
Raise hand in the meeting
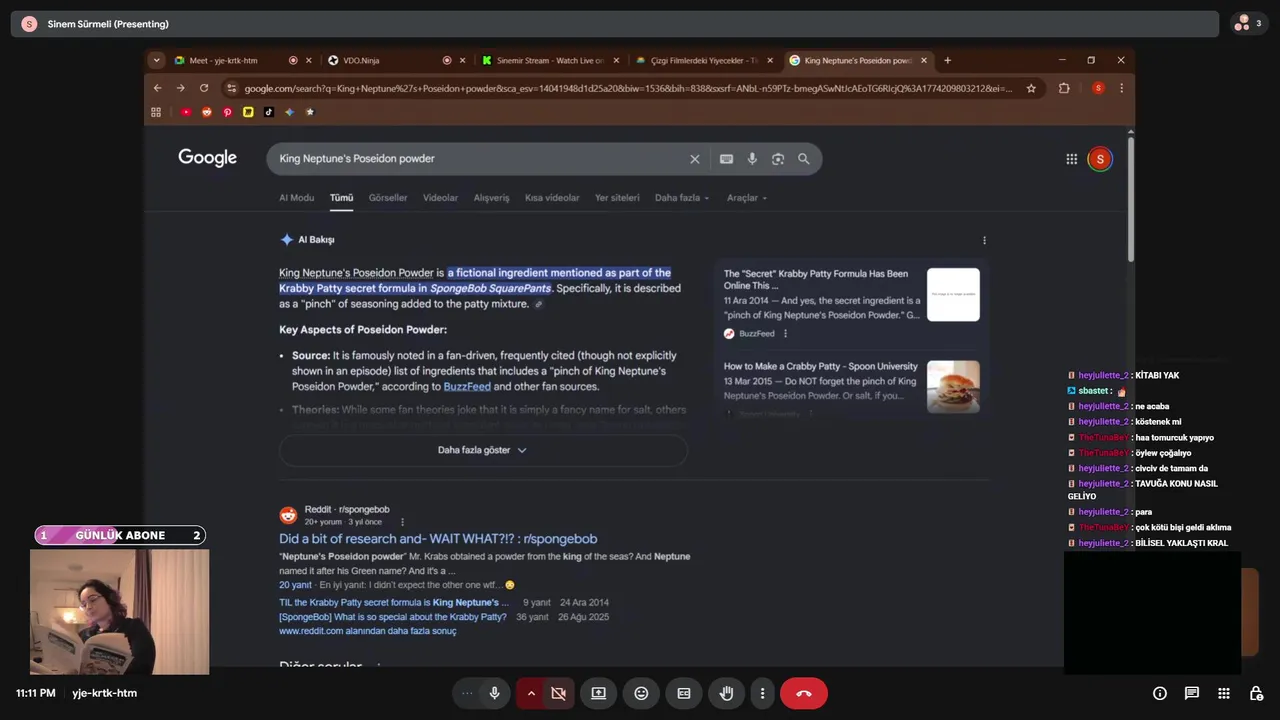727,693
